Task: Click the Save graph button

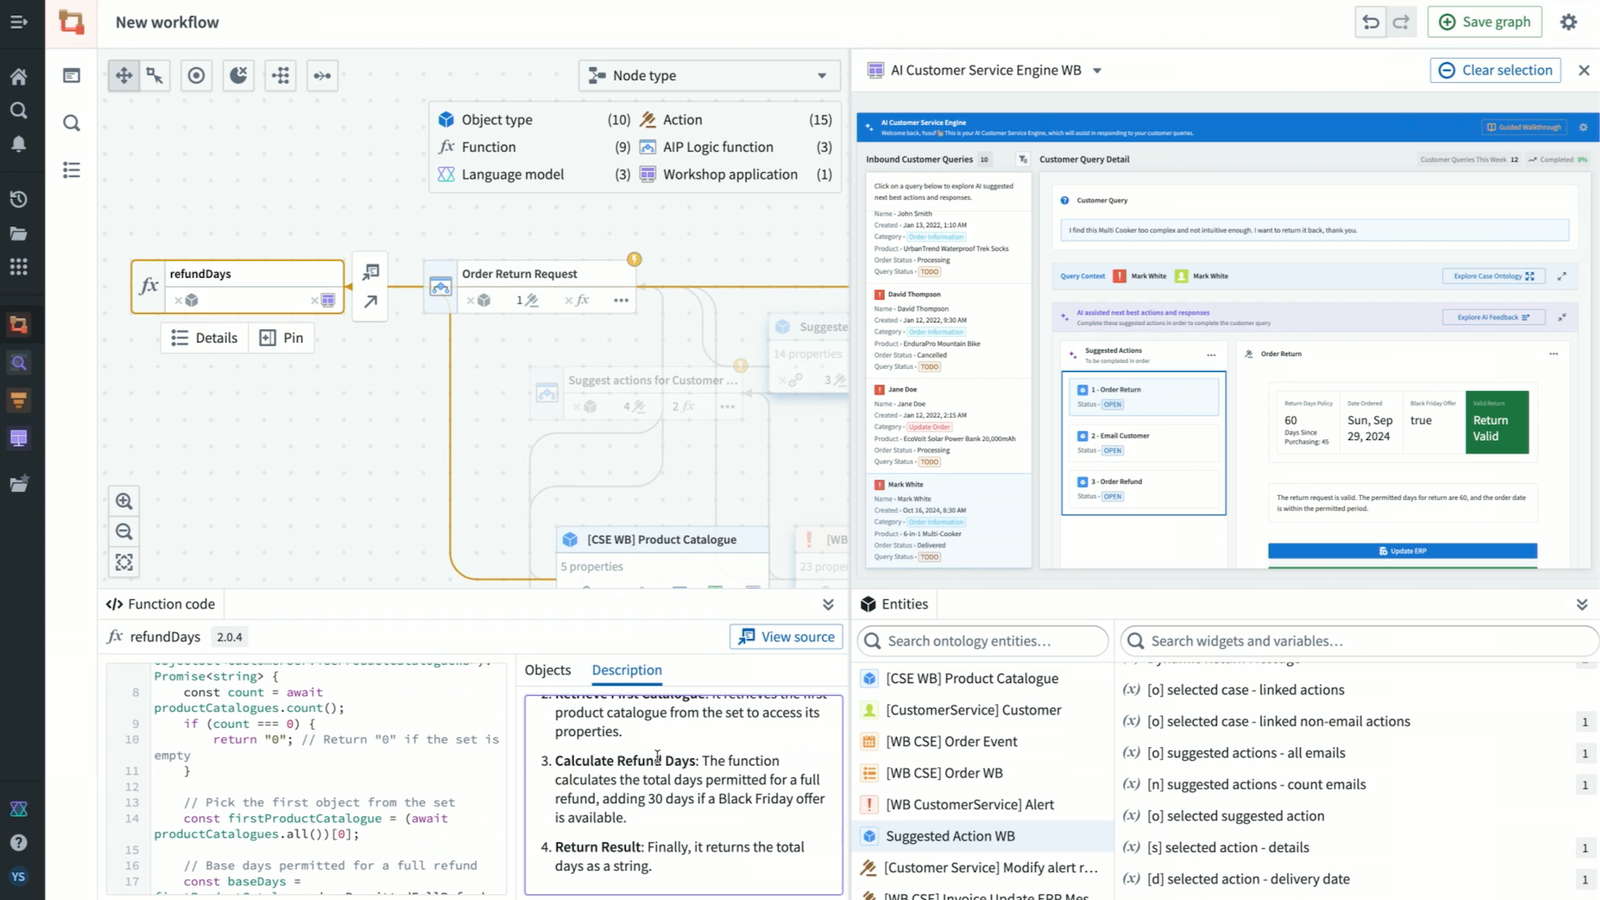Action: (x=1485, y=22)
